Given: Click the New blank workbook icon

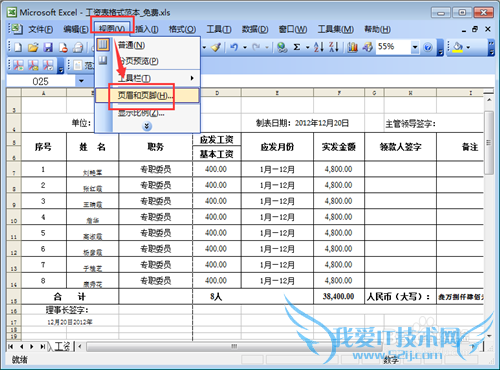Looking at the screenshot, I should (x=18, y=47).
